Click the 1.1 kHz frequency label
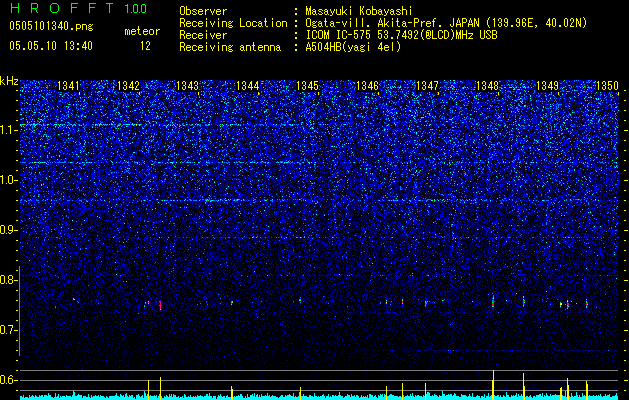 tap(9, 130)
